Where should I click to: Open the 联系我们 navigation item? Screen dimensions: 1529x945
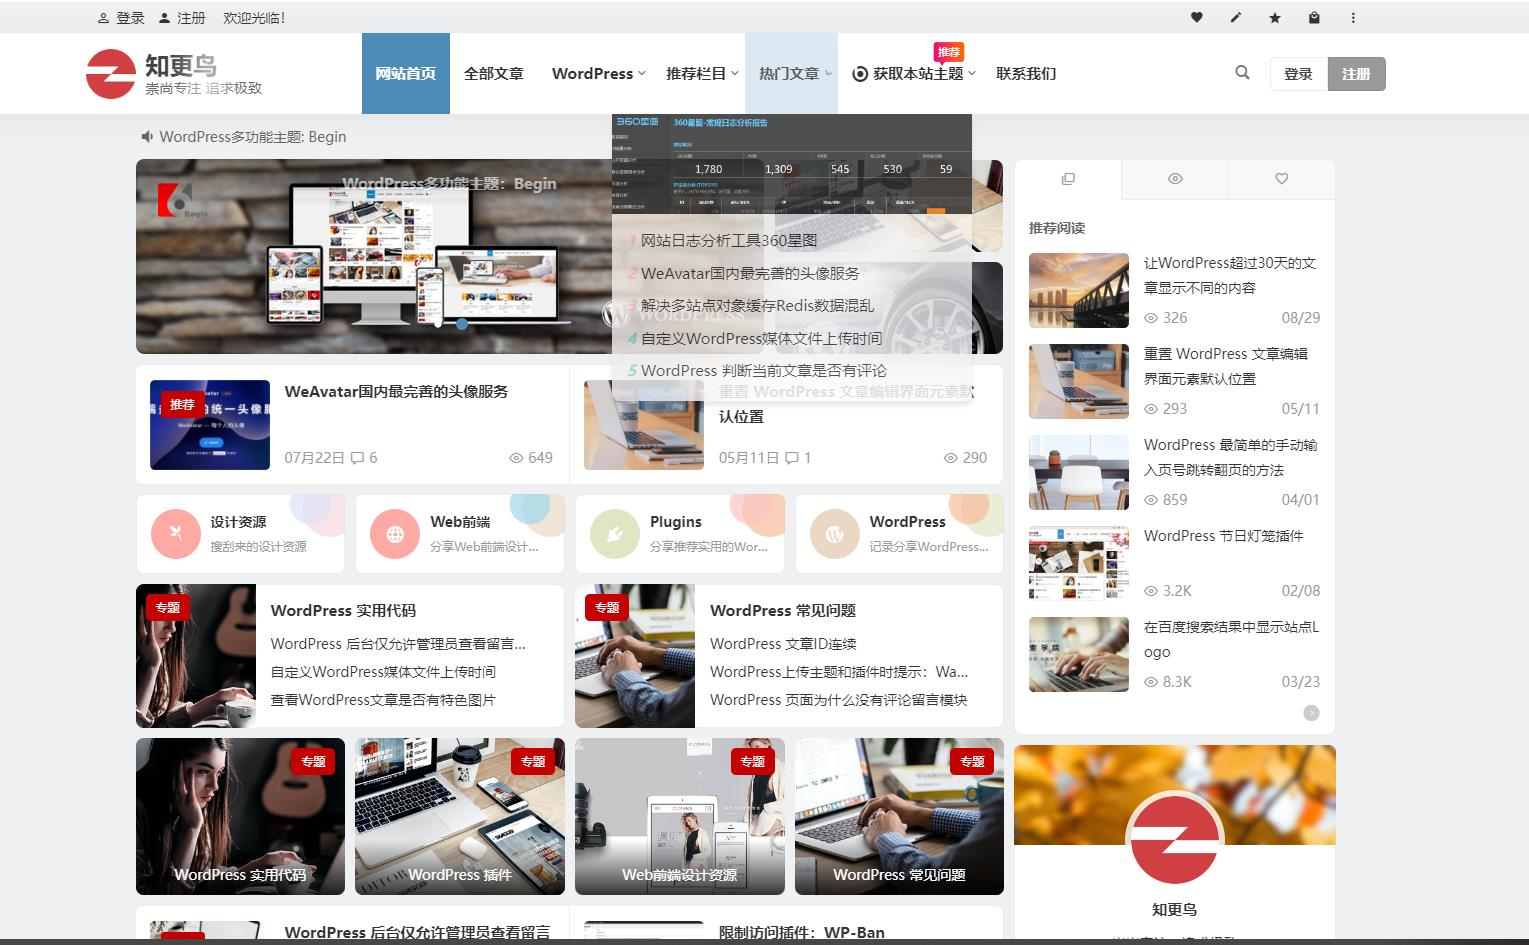click(x=1026, y=73)
